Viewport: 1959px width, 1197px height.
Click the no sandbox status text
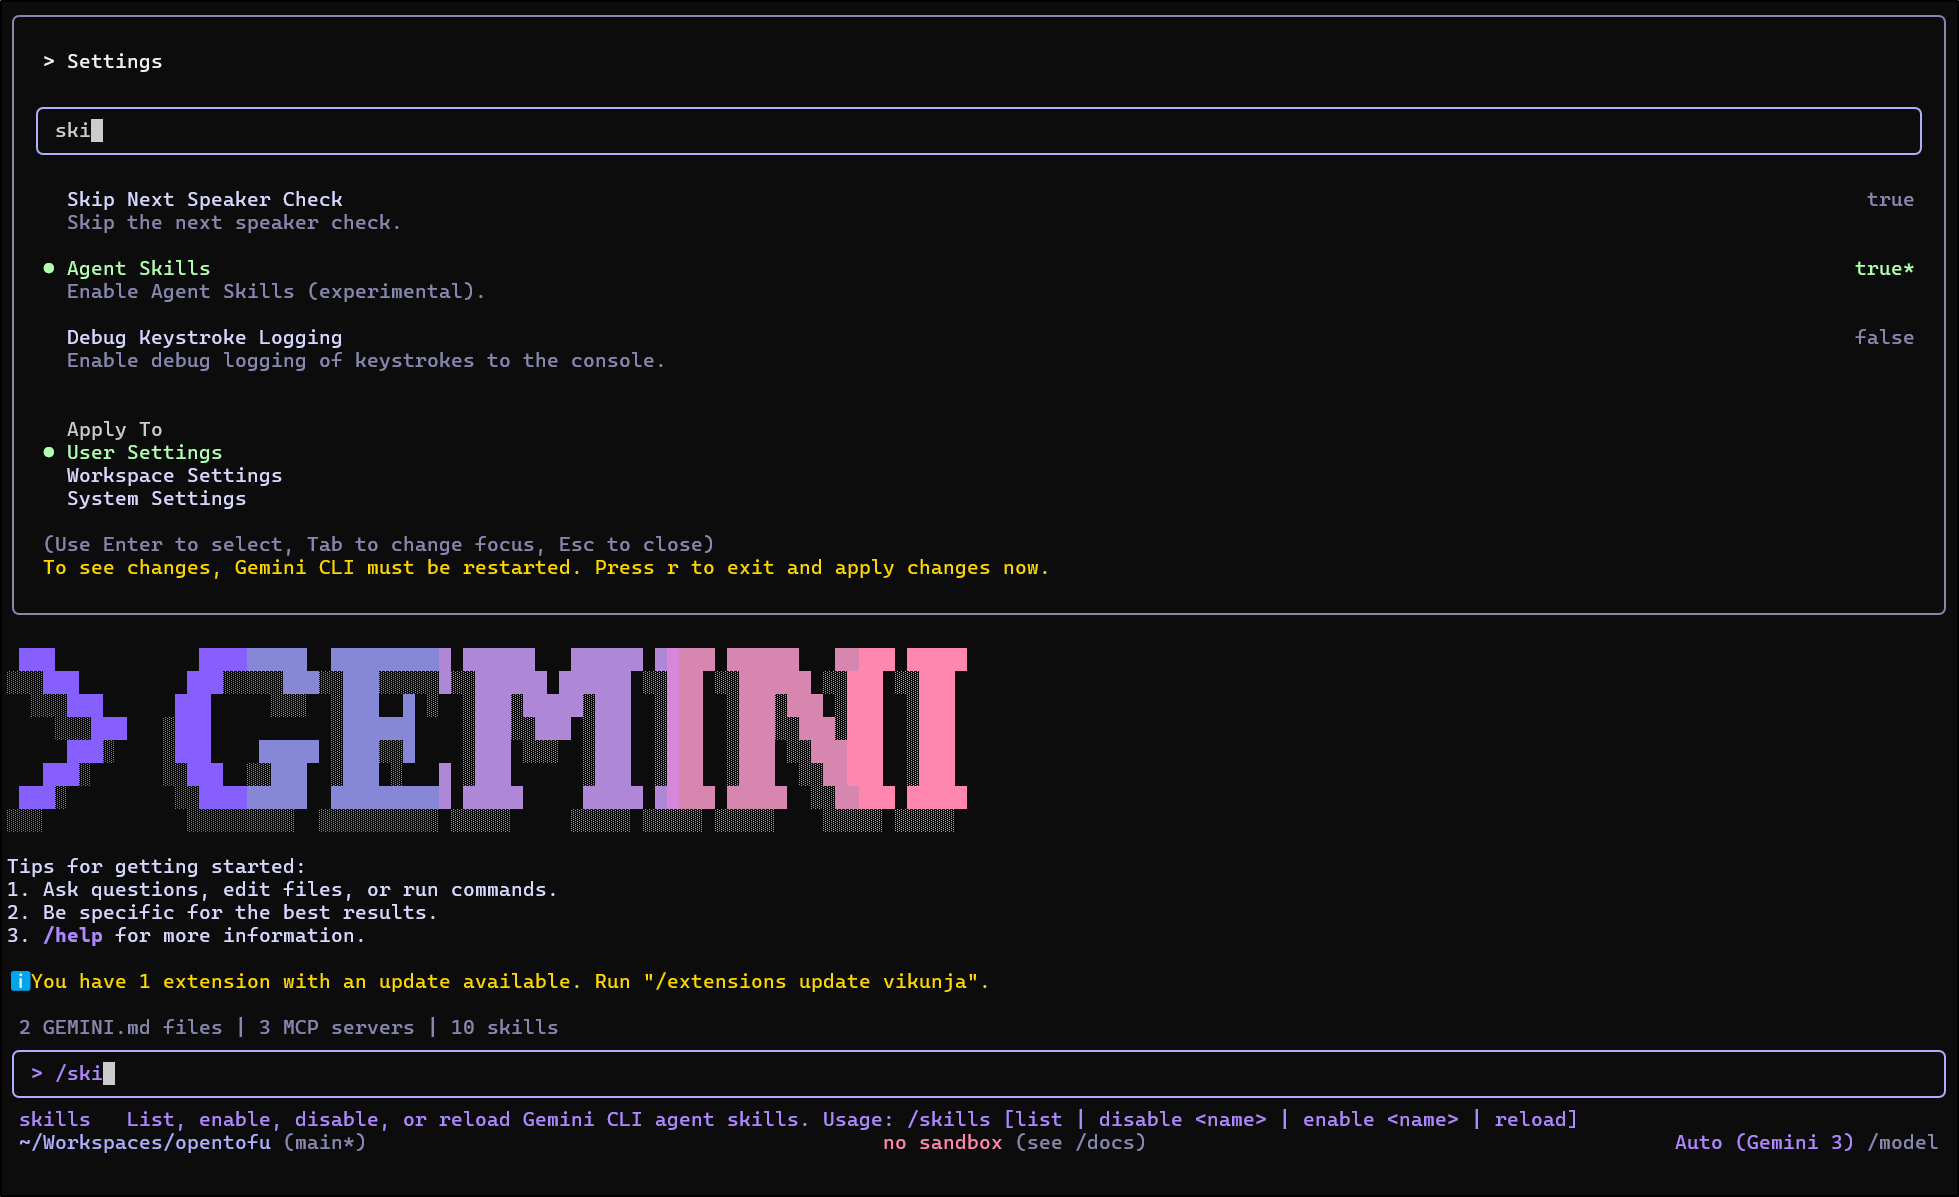[x=942, y=1142]
